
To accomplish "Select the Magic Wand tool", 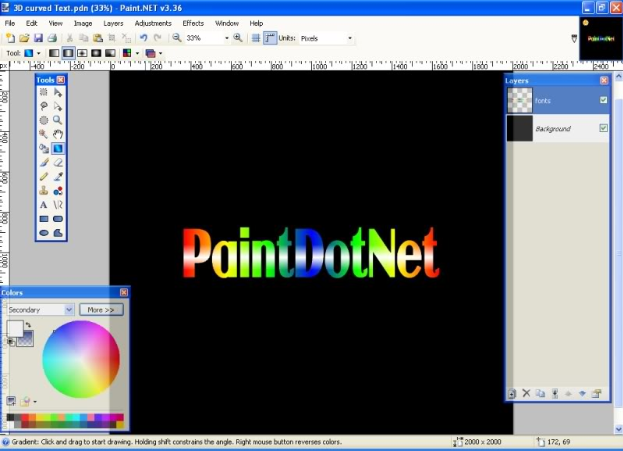I will click(x=44, y=134).
